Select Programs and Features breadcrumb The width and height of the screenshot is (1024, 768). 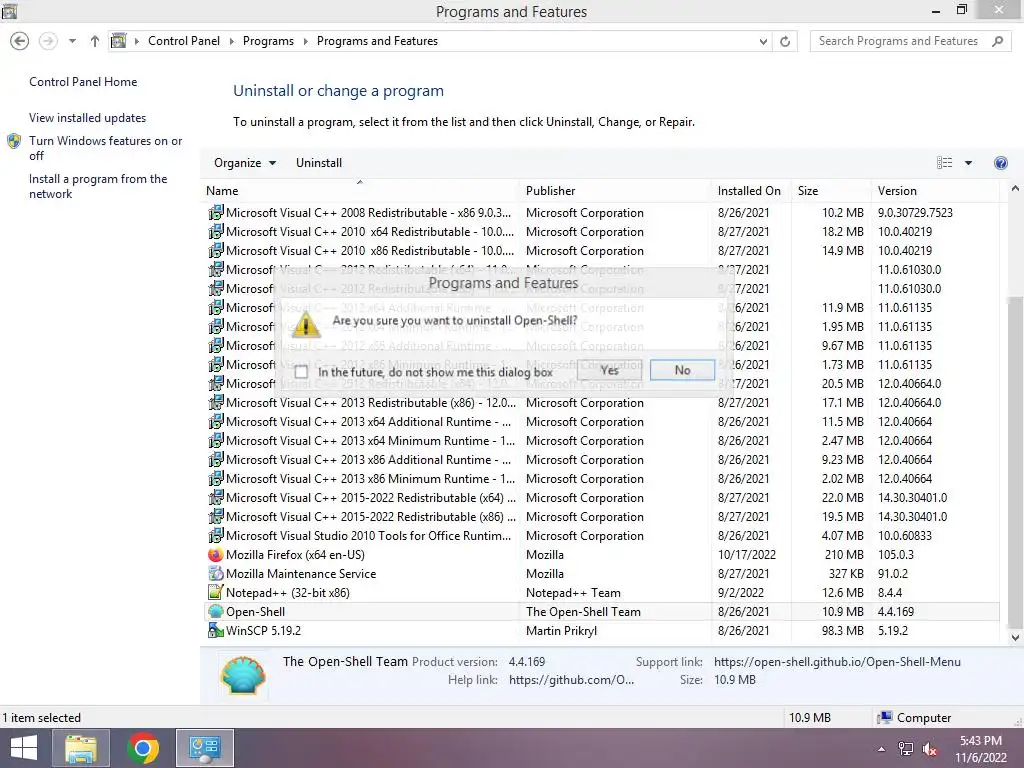coord(377,40)
